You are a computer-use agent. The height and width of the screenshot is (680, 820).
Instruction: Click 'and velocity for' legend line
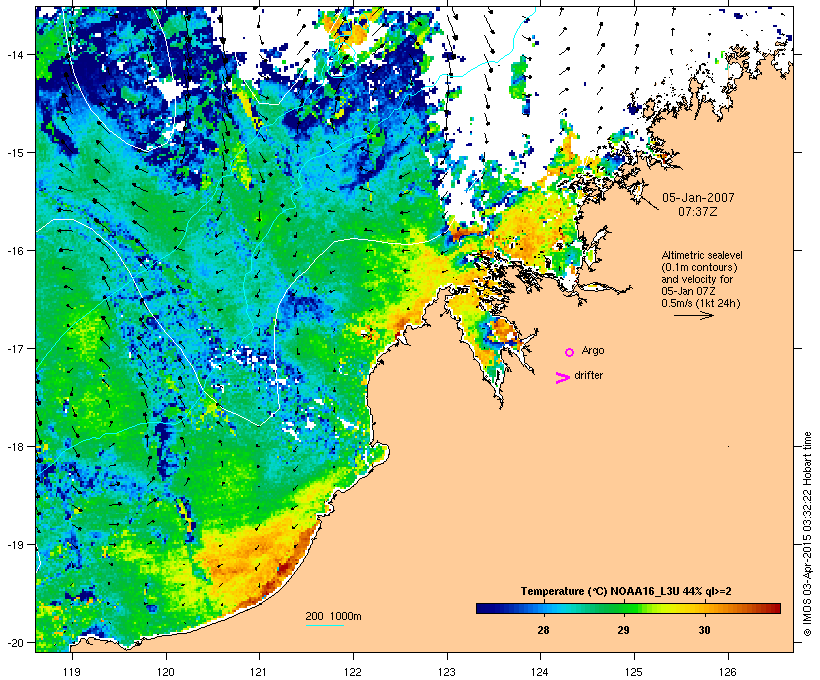(697, 279)
